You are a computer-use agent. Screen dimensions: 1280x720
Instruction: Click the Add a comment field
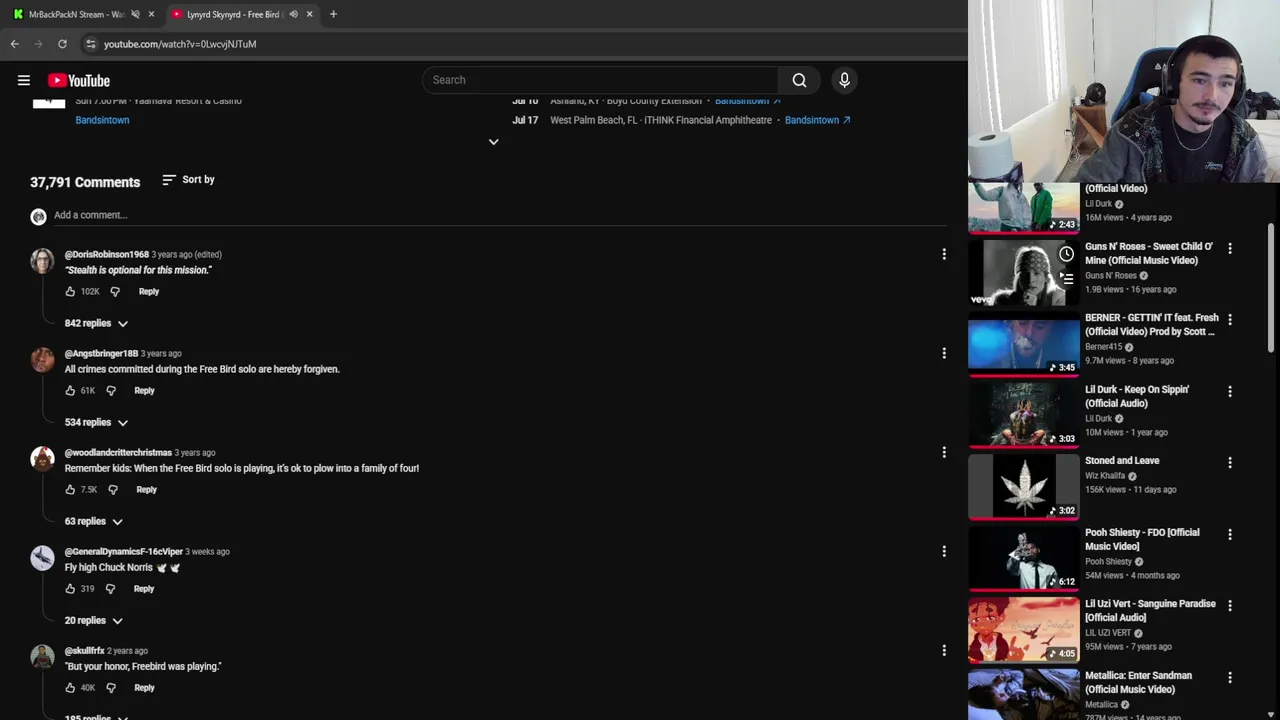tap(500, 215)
